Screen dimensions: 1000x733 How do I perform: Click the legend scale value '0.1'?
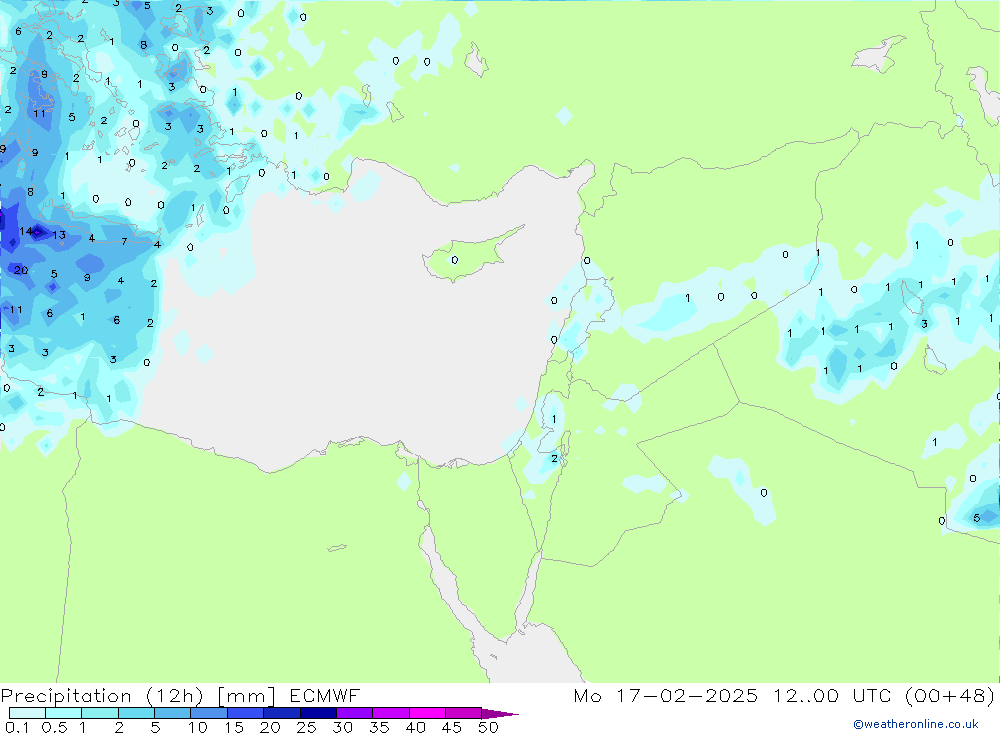point(17,727)
